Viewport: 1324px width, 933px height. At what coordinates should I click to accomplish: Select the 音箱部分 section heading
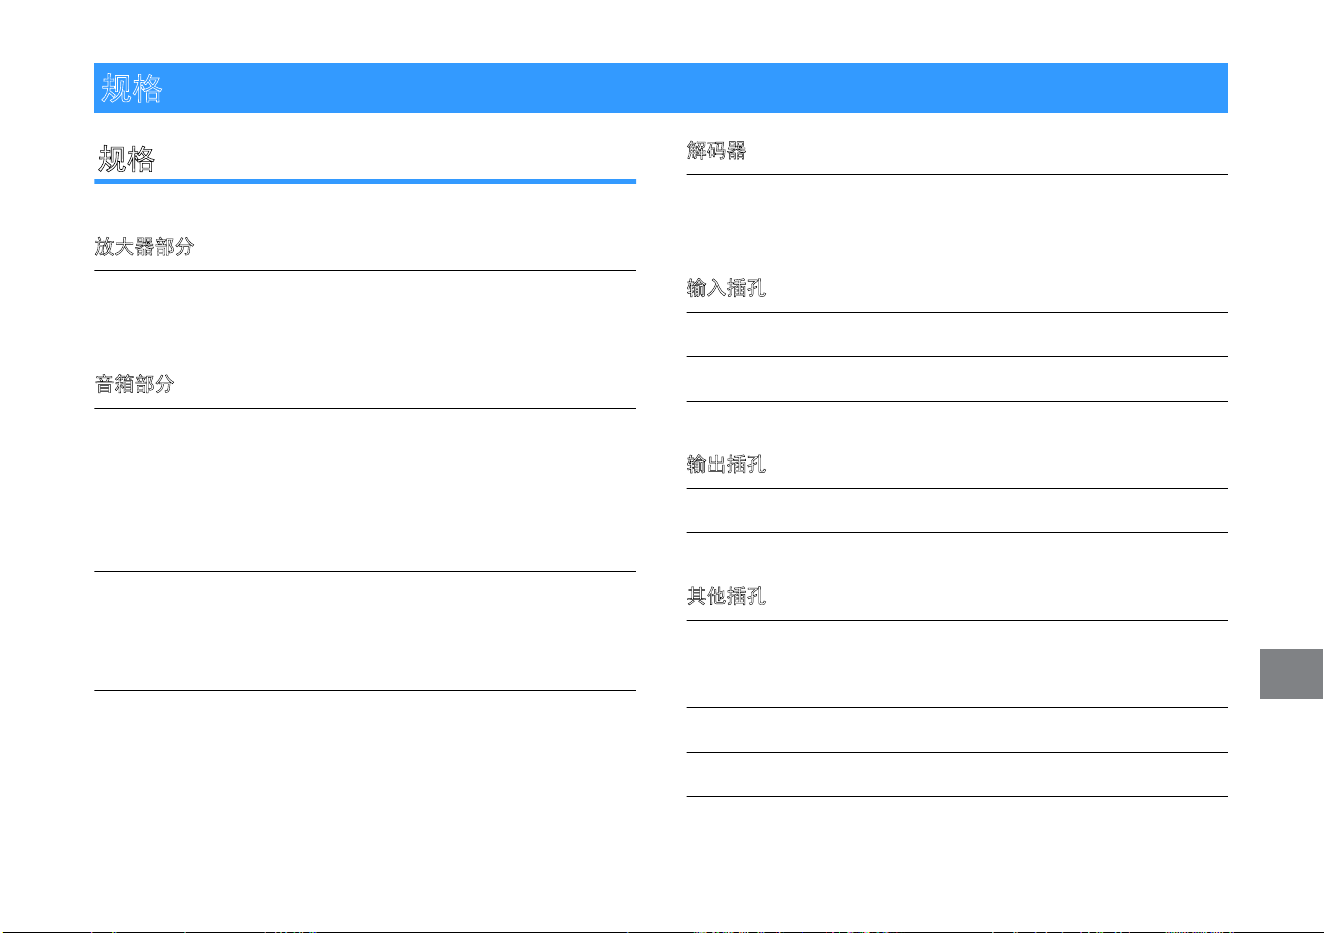coord(134,384)
